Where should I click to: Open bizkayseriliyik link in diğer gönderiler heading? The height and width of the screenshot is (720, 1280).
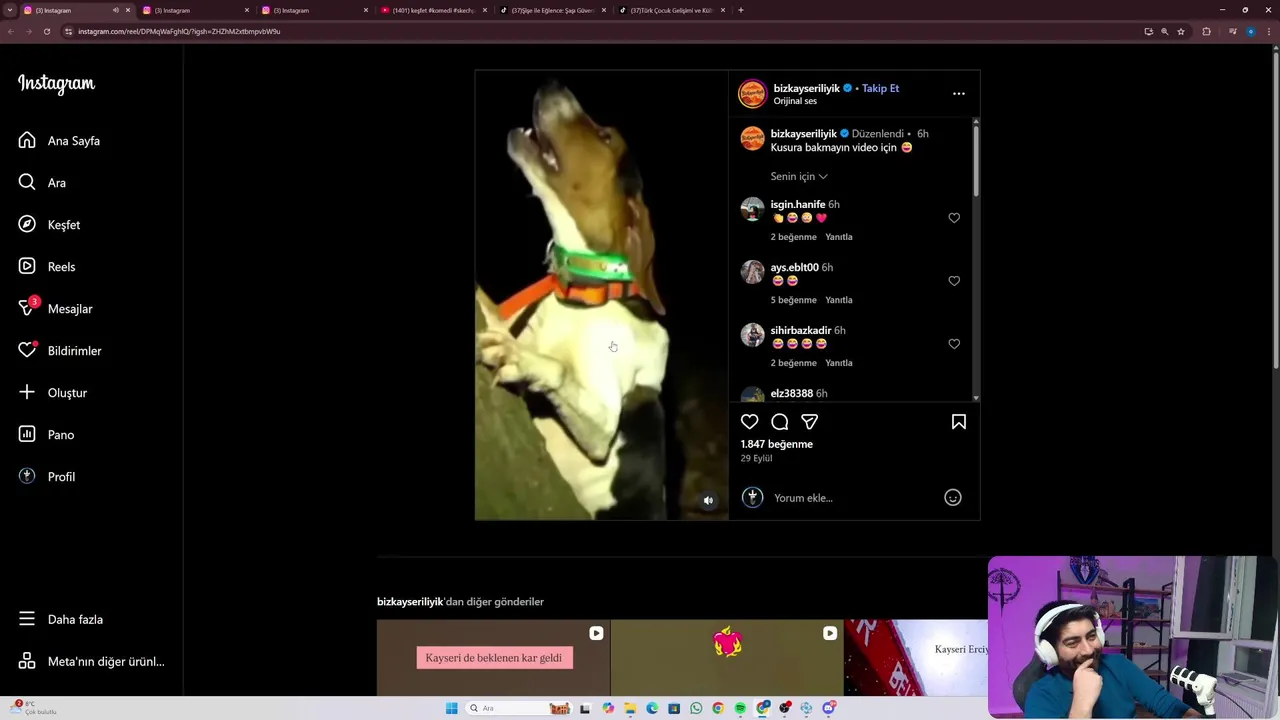pyautogui.click(x=410, y=602)
